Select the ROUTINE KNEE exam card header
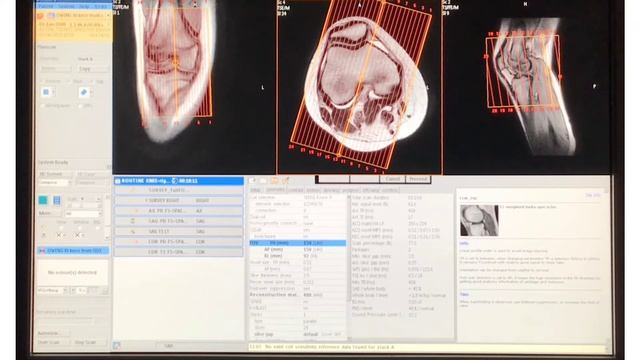 (x=178, y=181)
